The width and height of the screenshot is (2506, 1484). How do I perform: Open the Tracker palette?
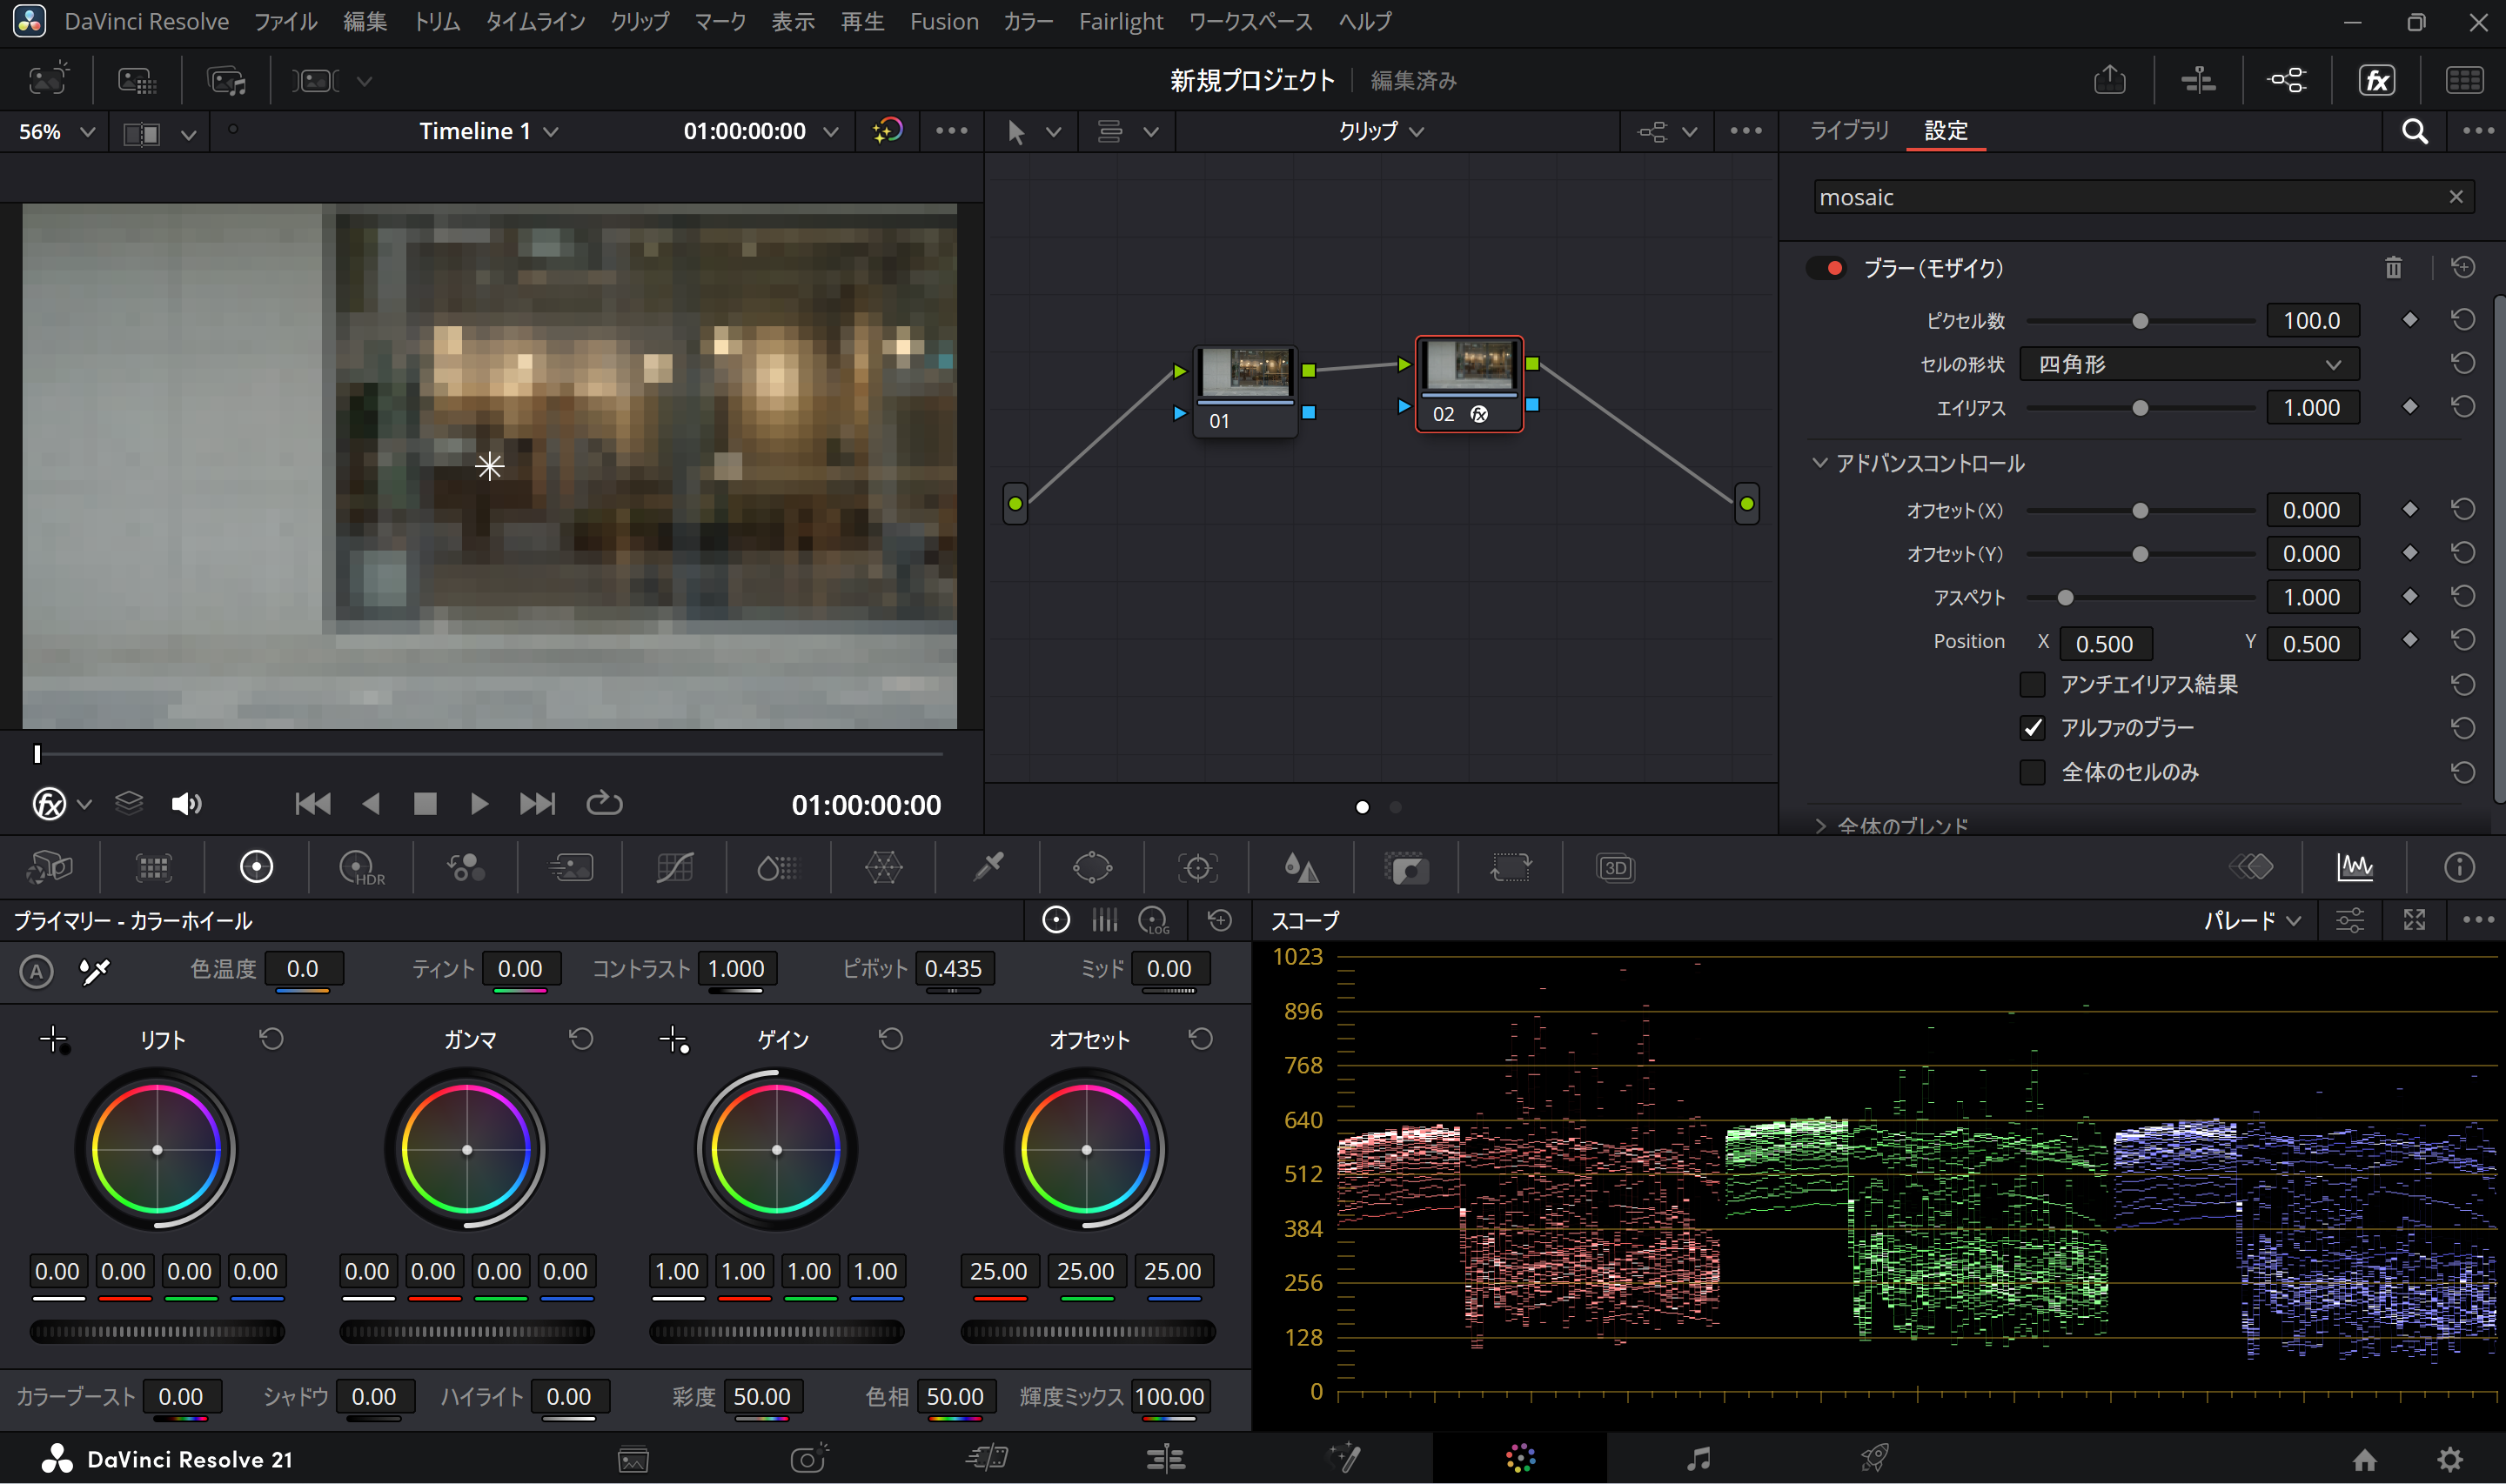1197,867
